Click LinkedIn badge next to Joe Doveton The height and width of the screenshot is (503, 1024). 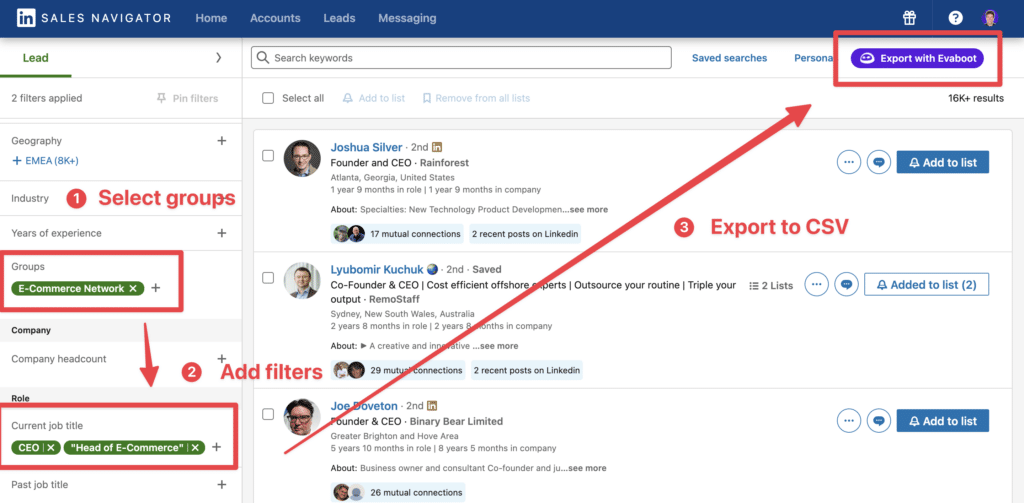click(432, 406)
